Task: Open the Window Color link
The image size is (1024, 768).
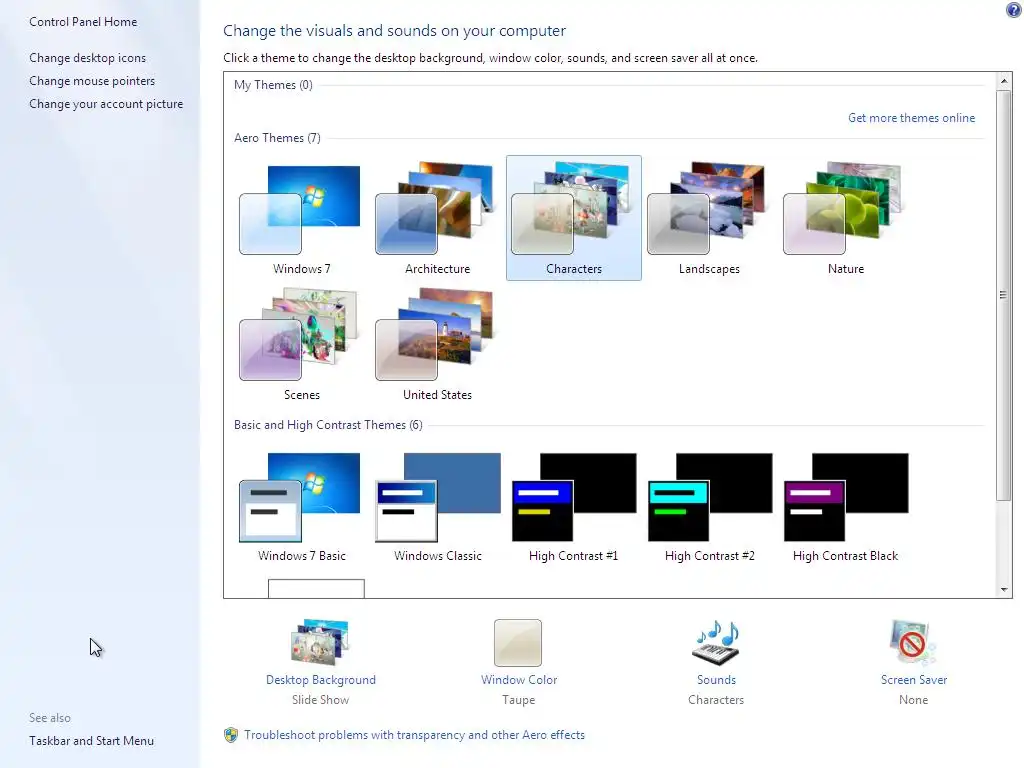Action: click(519, 680)
